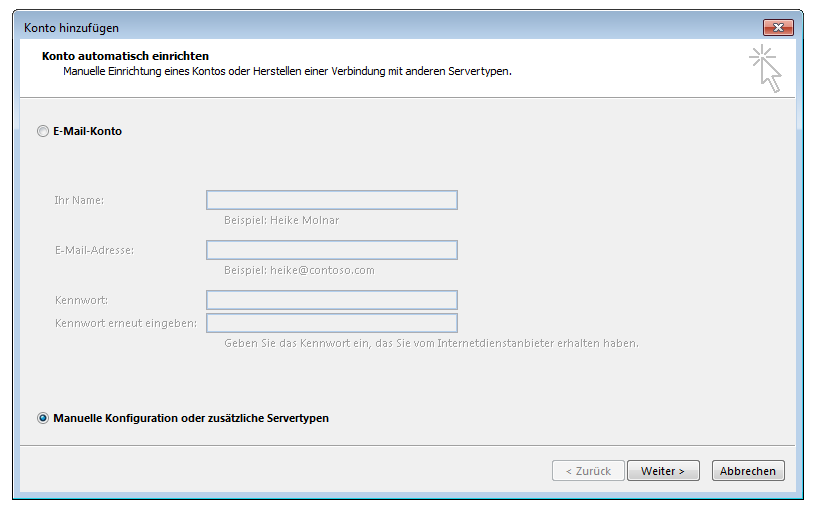
Task: Click the E-Mail-Adresse label
Action: pos(94,250)
